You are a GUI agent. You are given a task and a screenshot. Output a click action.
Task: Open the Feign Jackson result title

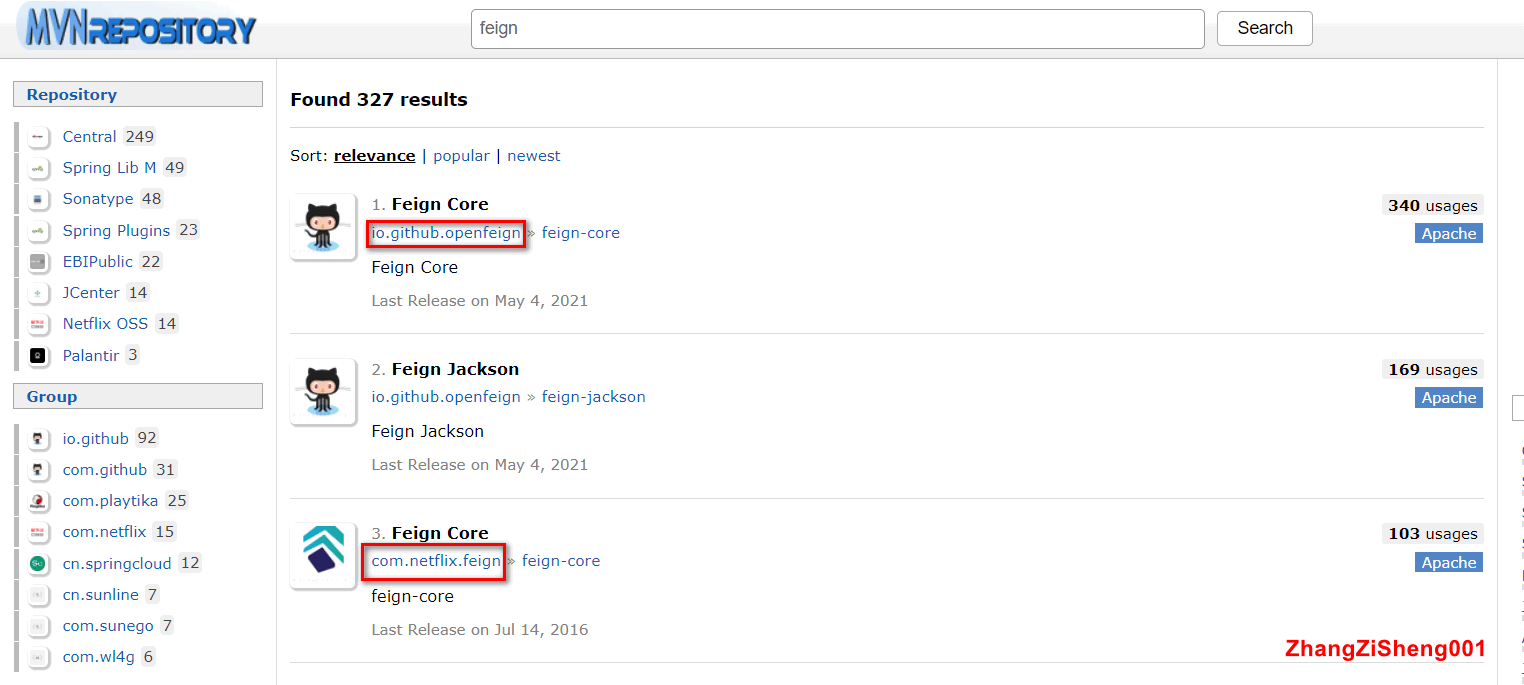(x=455, y=369)
